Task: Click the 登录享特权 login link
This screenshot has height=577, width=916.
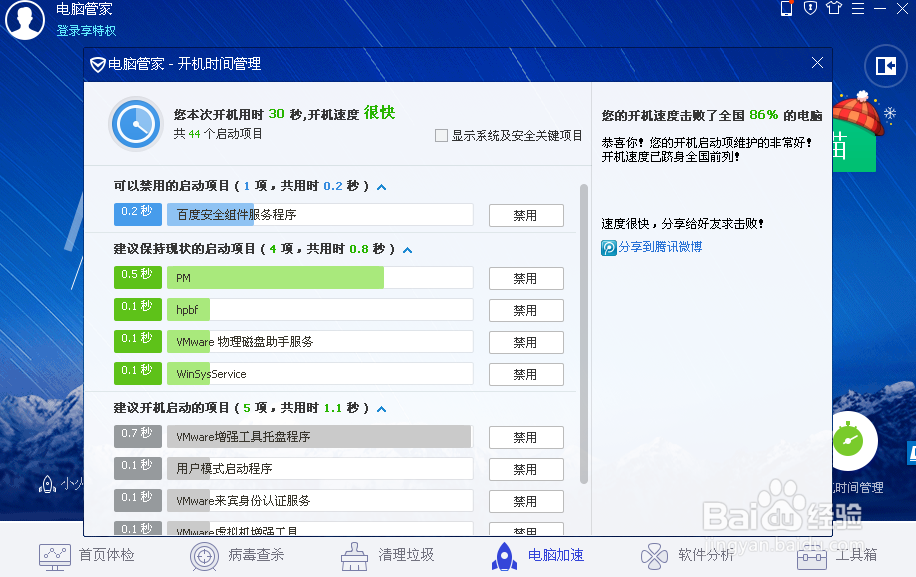Action: pyautogui.click(x=86, y=31)
